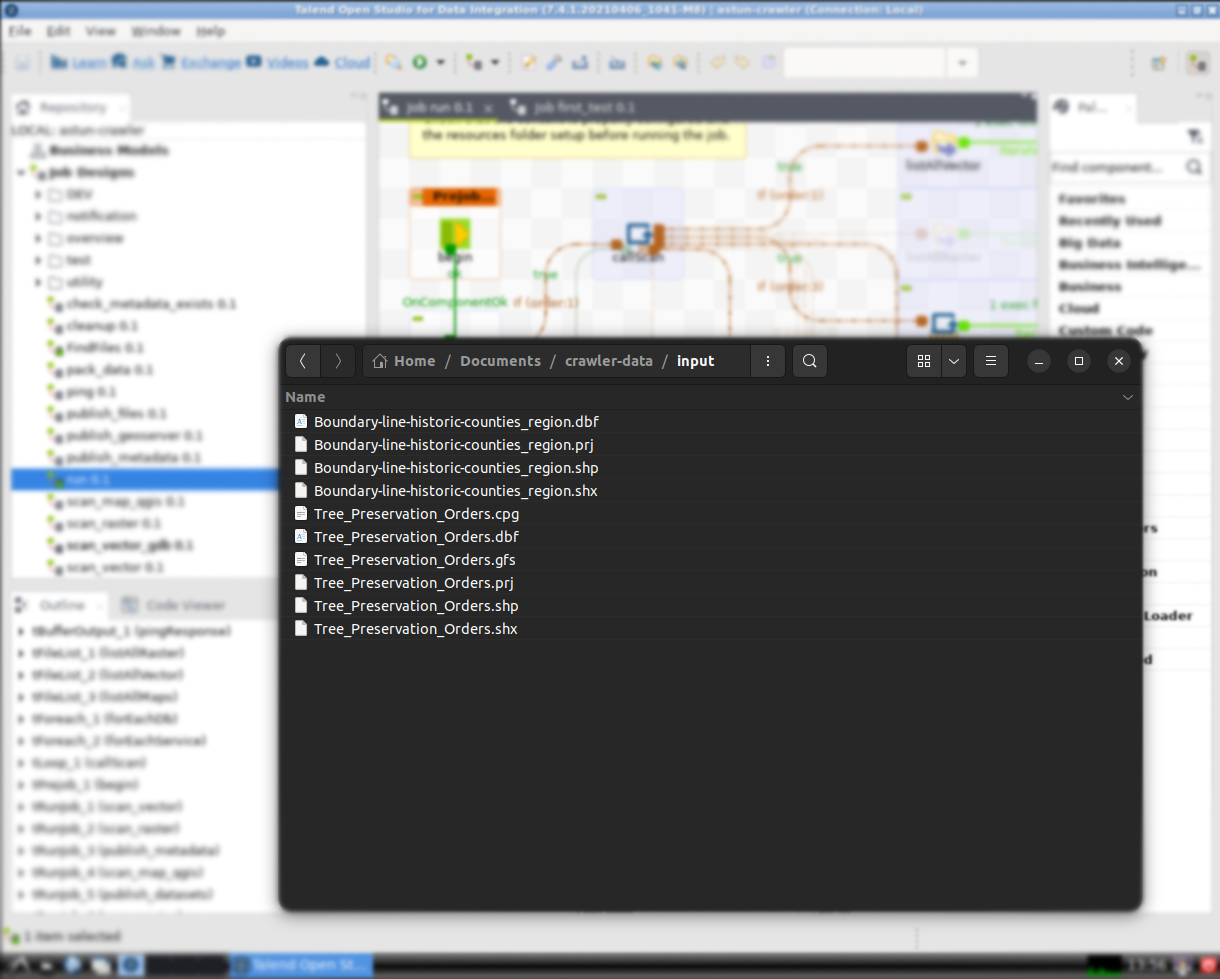
Task: Switch to the Job run 0.1 tab
Action: click(440, 107)
